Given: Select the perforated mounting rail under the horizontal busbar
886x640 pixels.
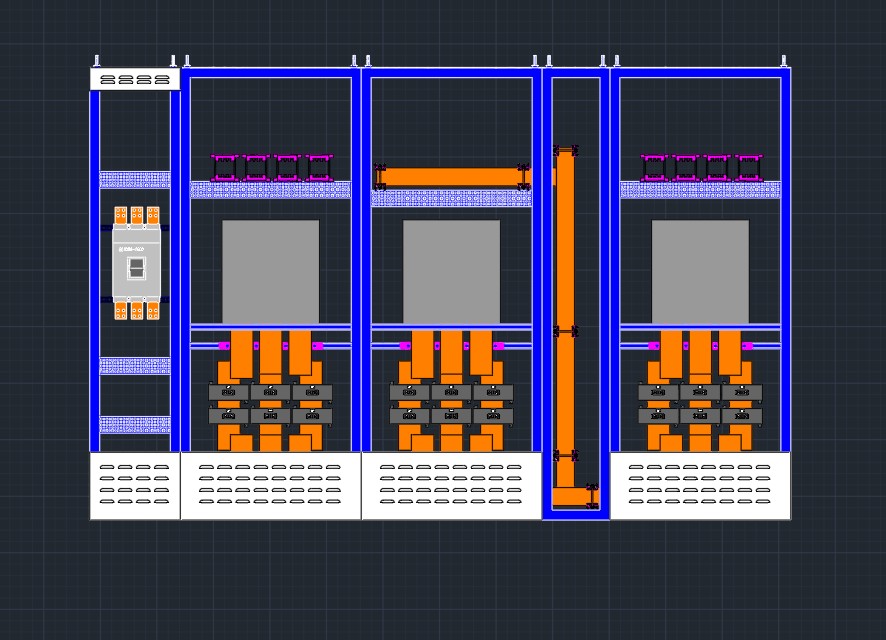Looking at the screenshot, I should (451, 198).
